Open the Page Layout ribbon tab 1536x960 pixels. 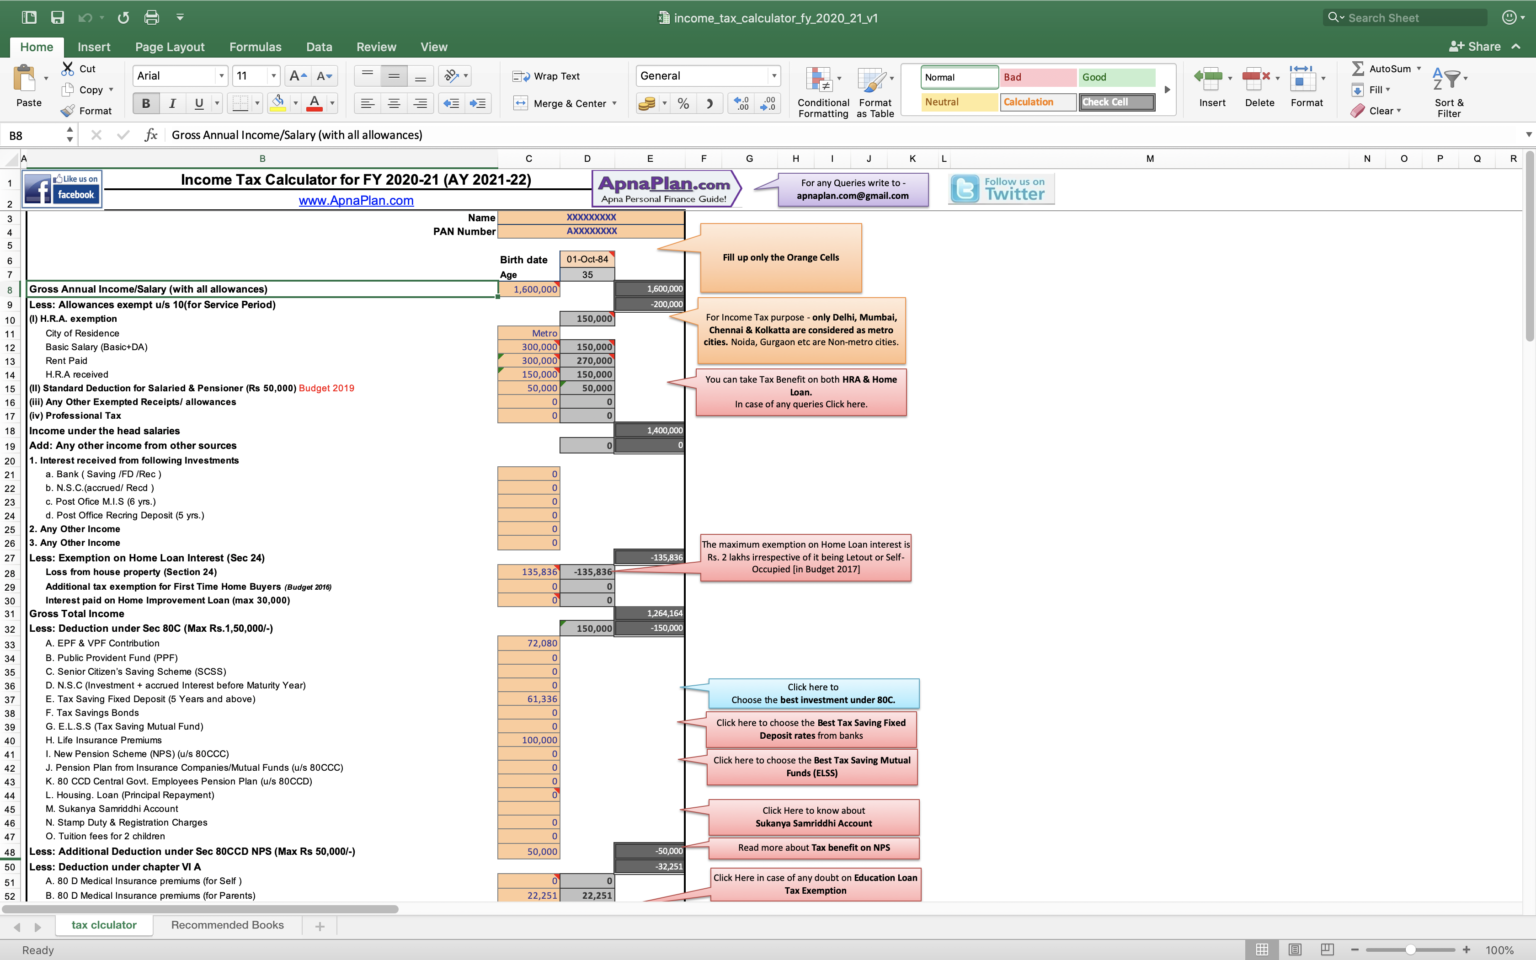pos(170,47)
